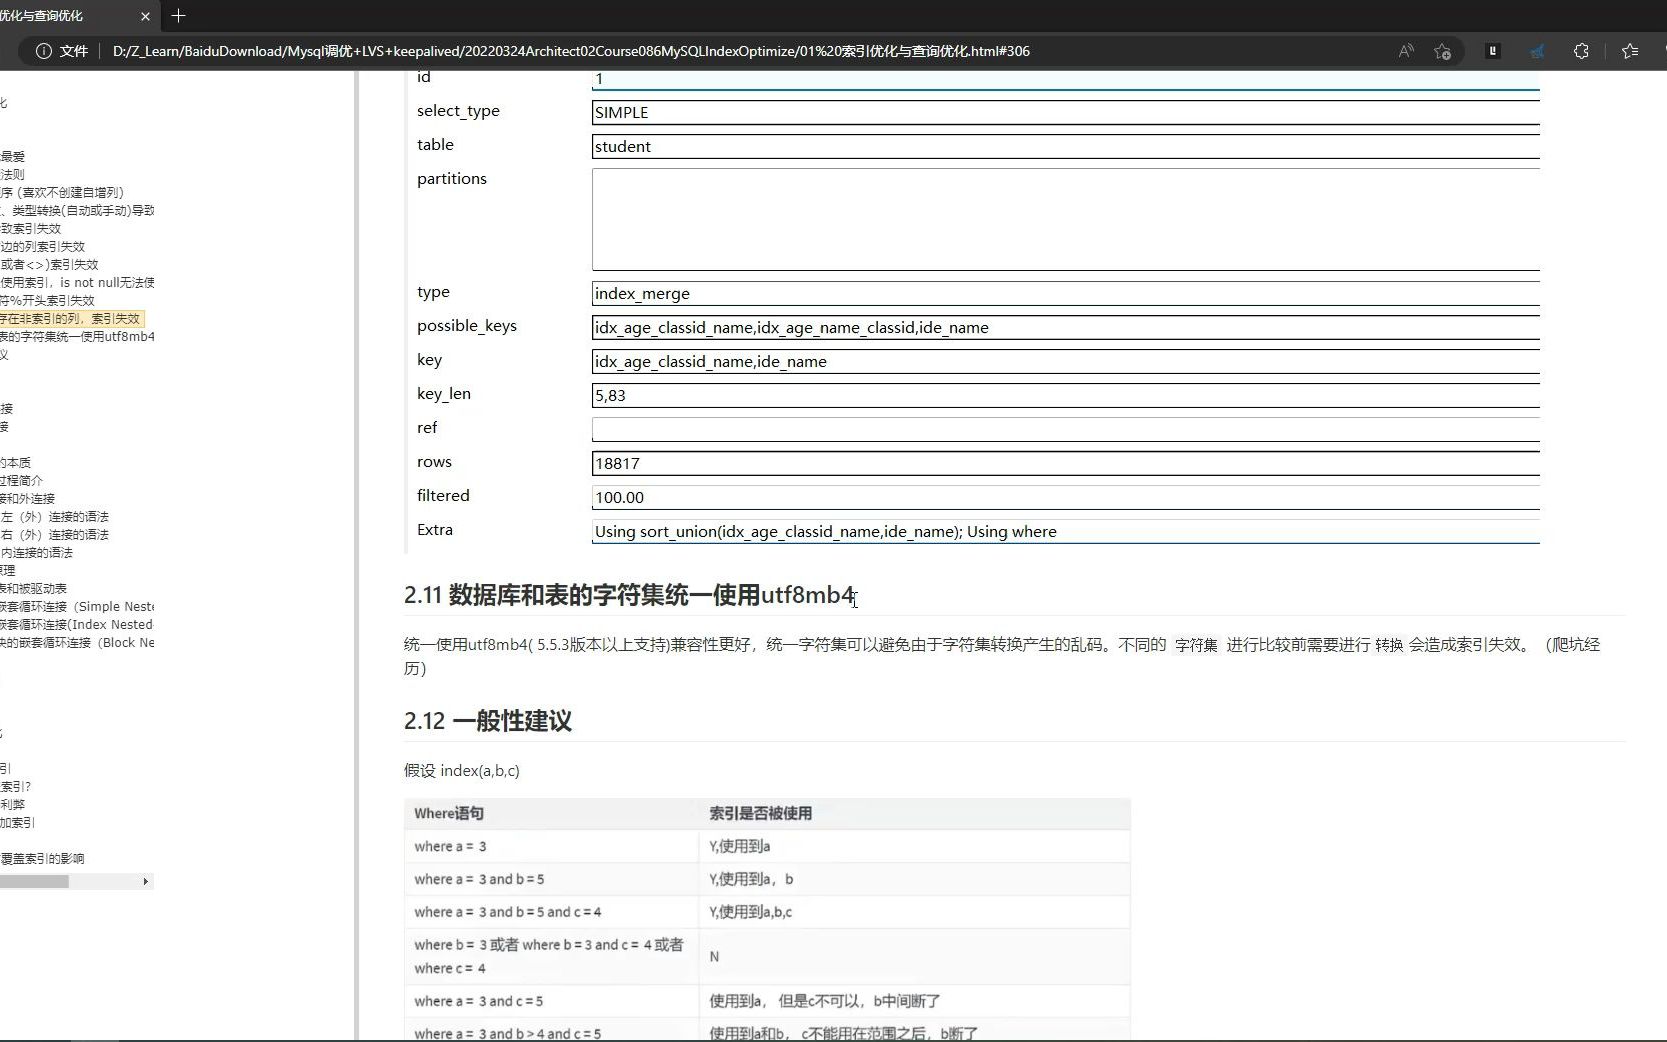The height and width of the screenshot is (1042, 1667).
Task: Focus the address bar URL text
Action: [571, 51]
